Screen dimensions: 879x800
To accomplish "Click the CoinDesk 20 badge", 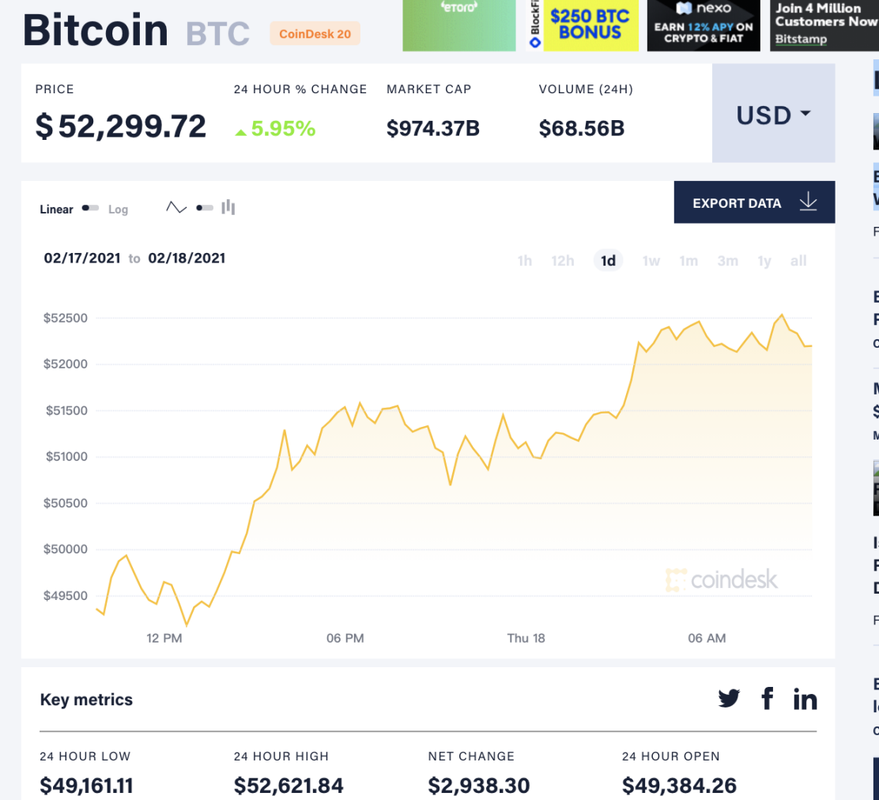I will [314, 34].
